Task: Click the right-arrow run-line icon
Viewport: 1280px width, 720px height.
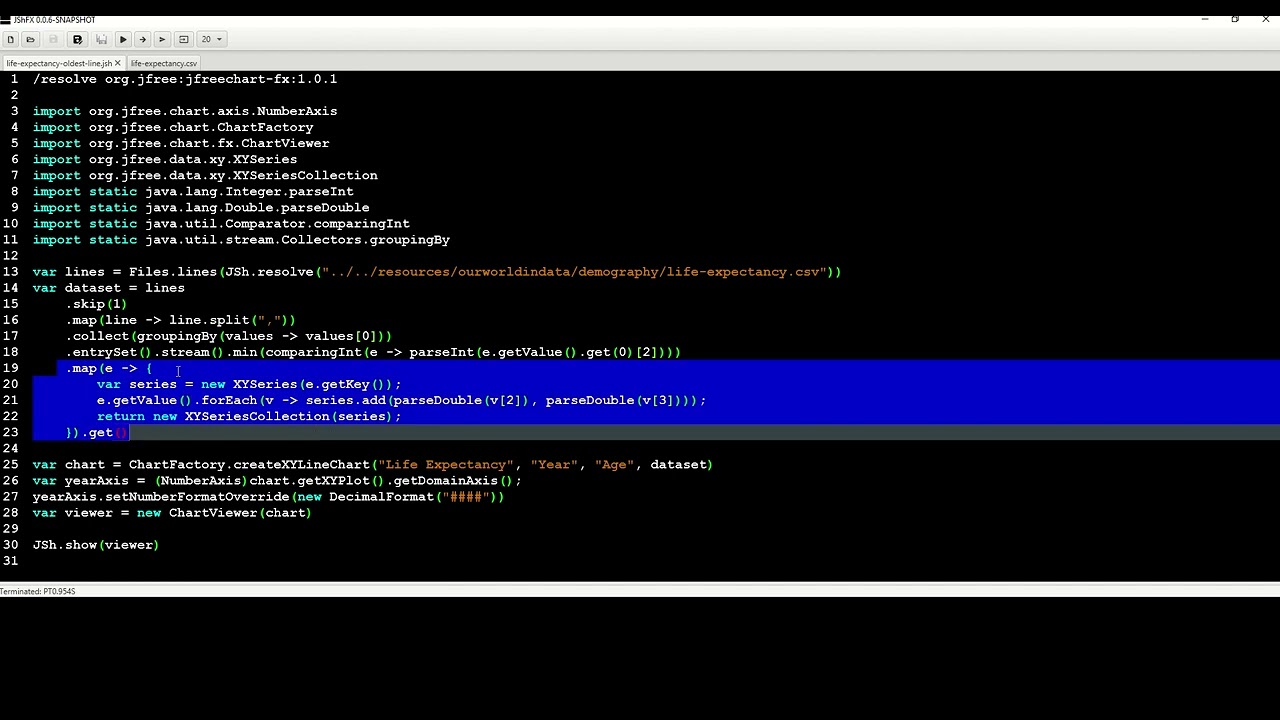Action: 142,39
